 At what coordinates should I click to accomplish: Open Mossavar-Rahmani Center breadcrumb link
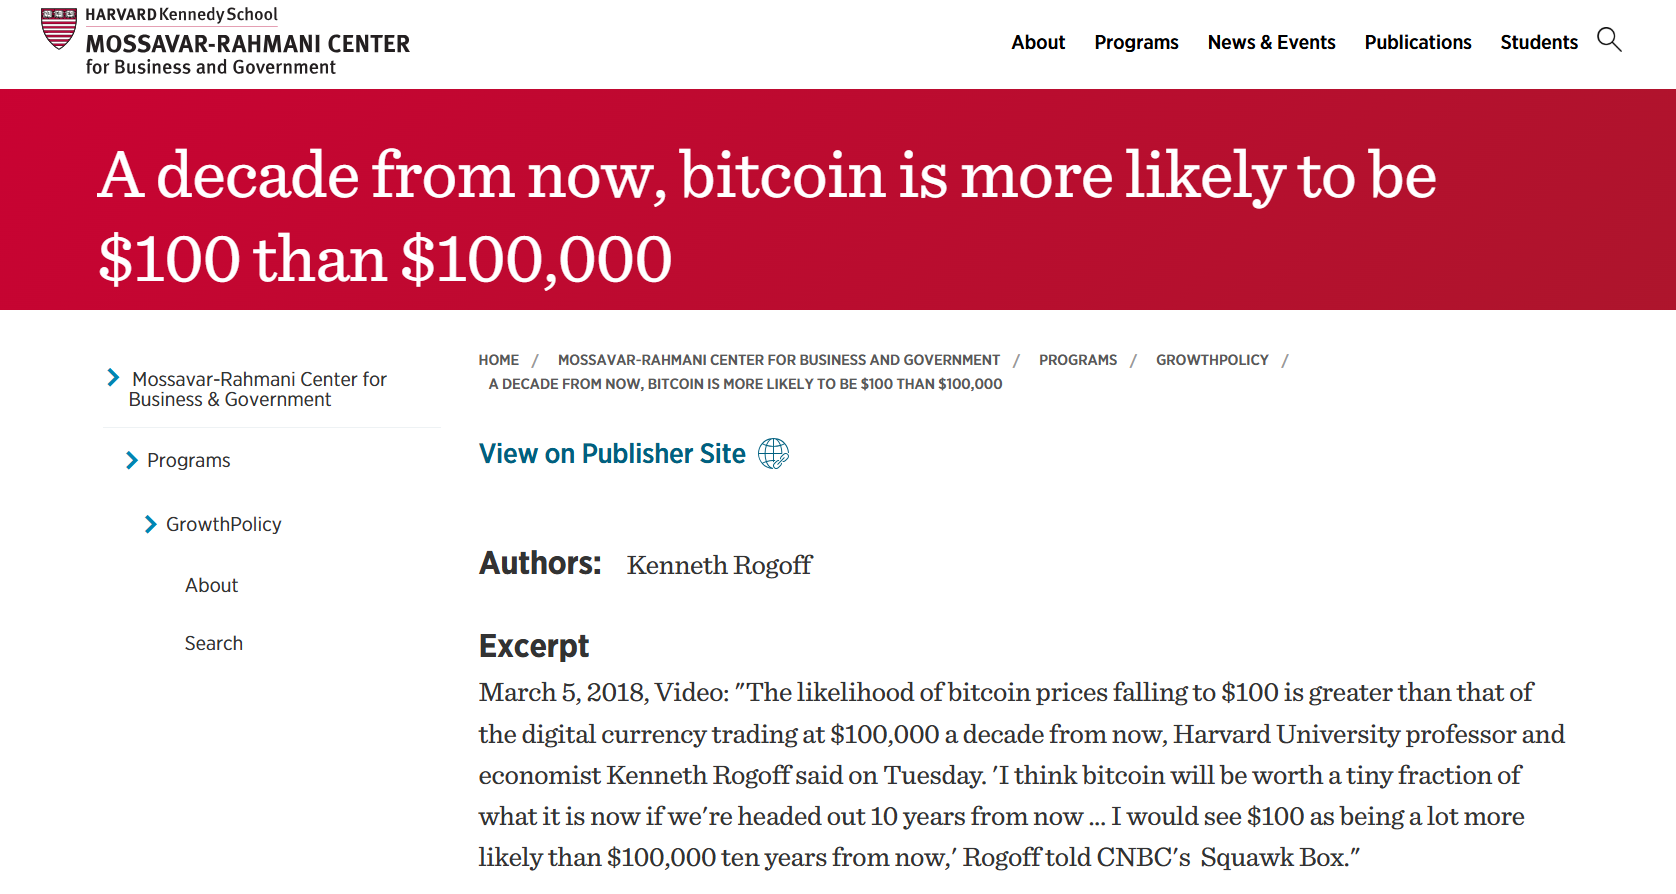click(778, 360)
